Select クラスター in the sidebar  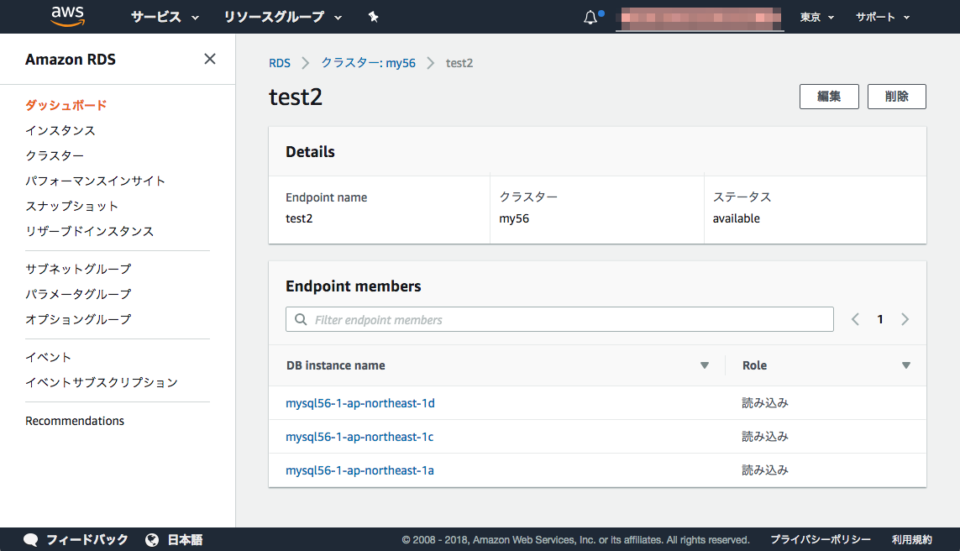coord(54,156)
